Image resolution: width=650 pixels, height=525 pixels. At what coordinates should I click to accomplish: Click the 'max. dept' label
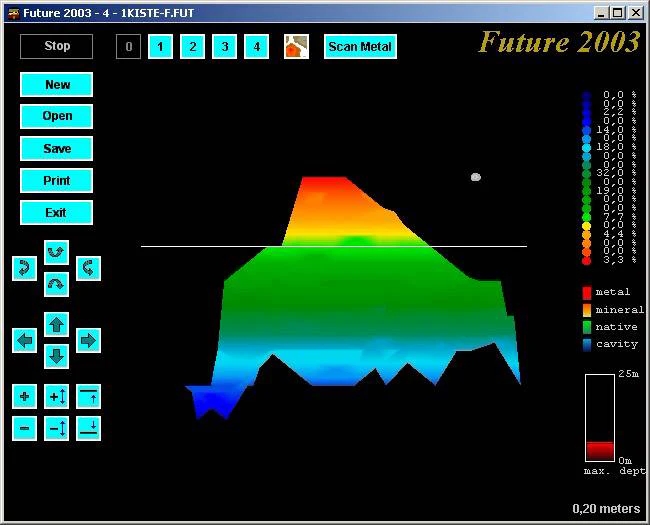coord(615,471)
